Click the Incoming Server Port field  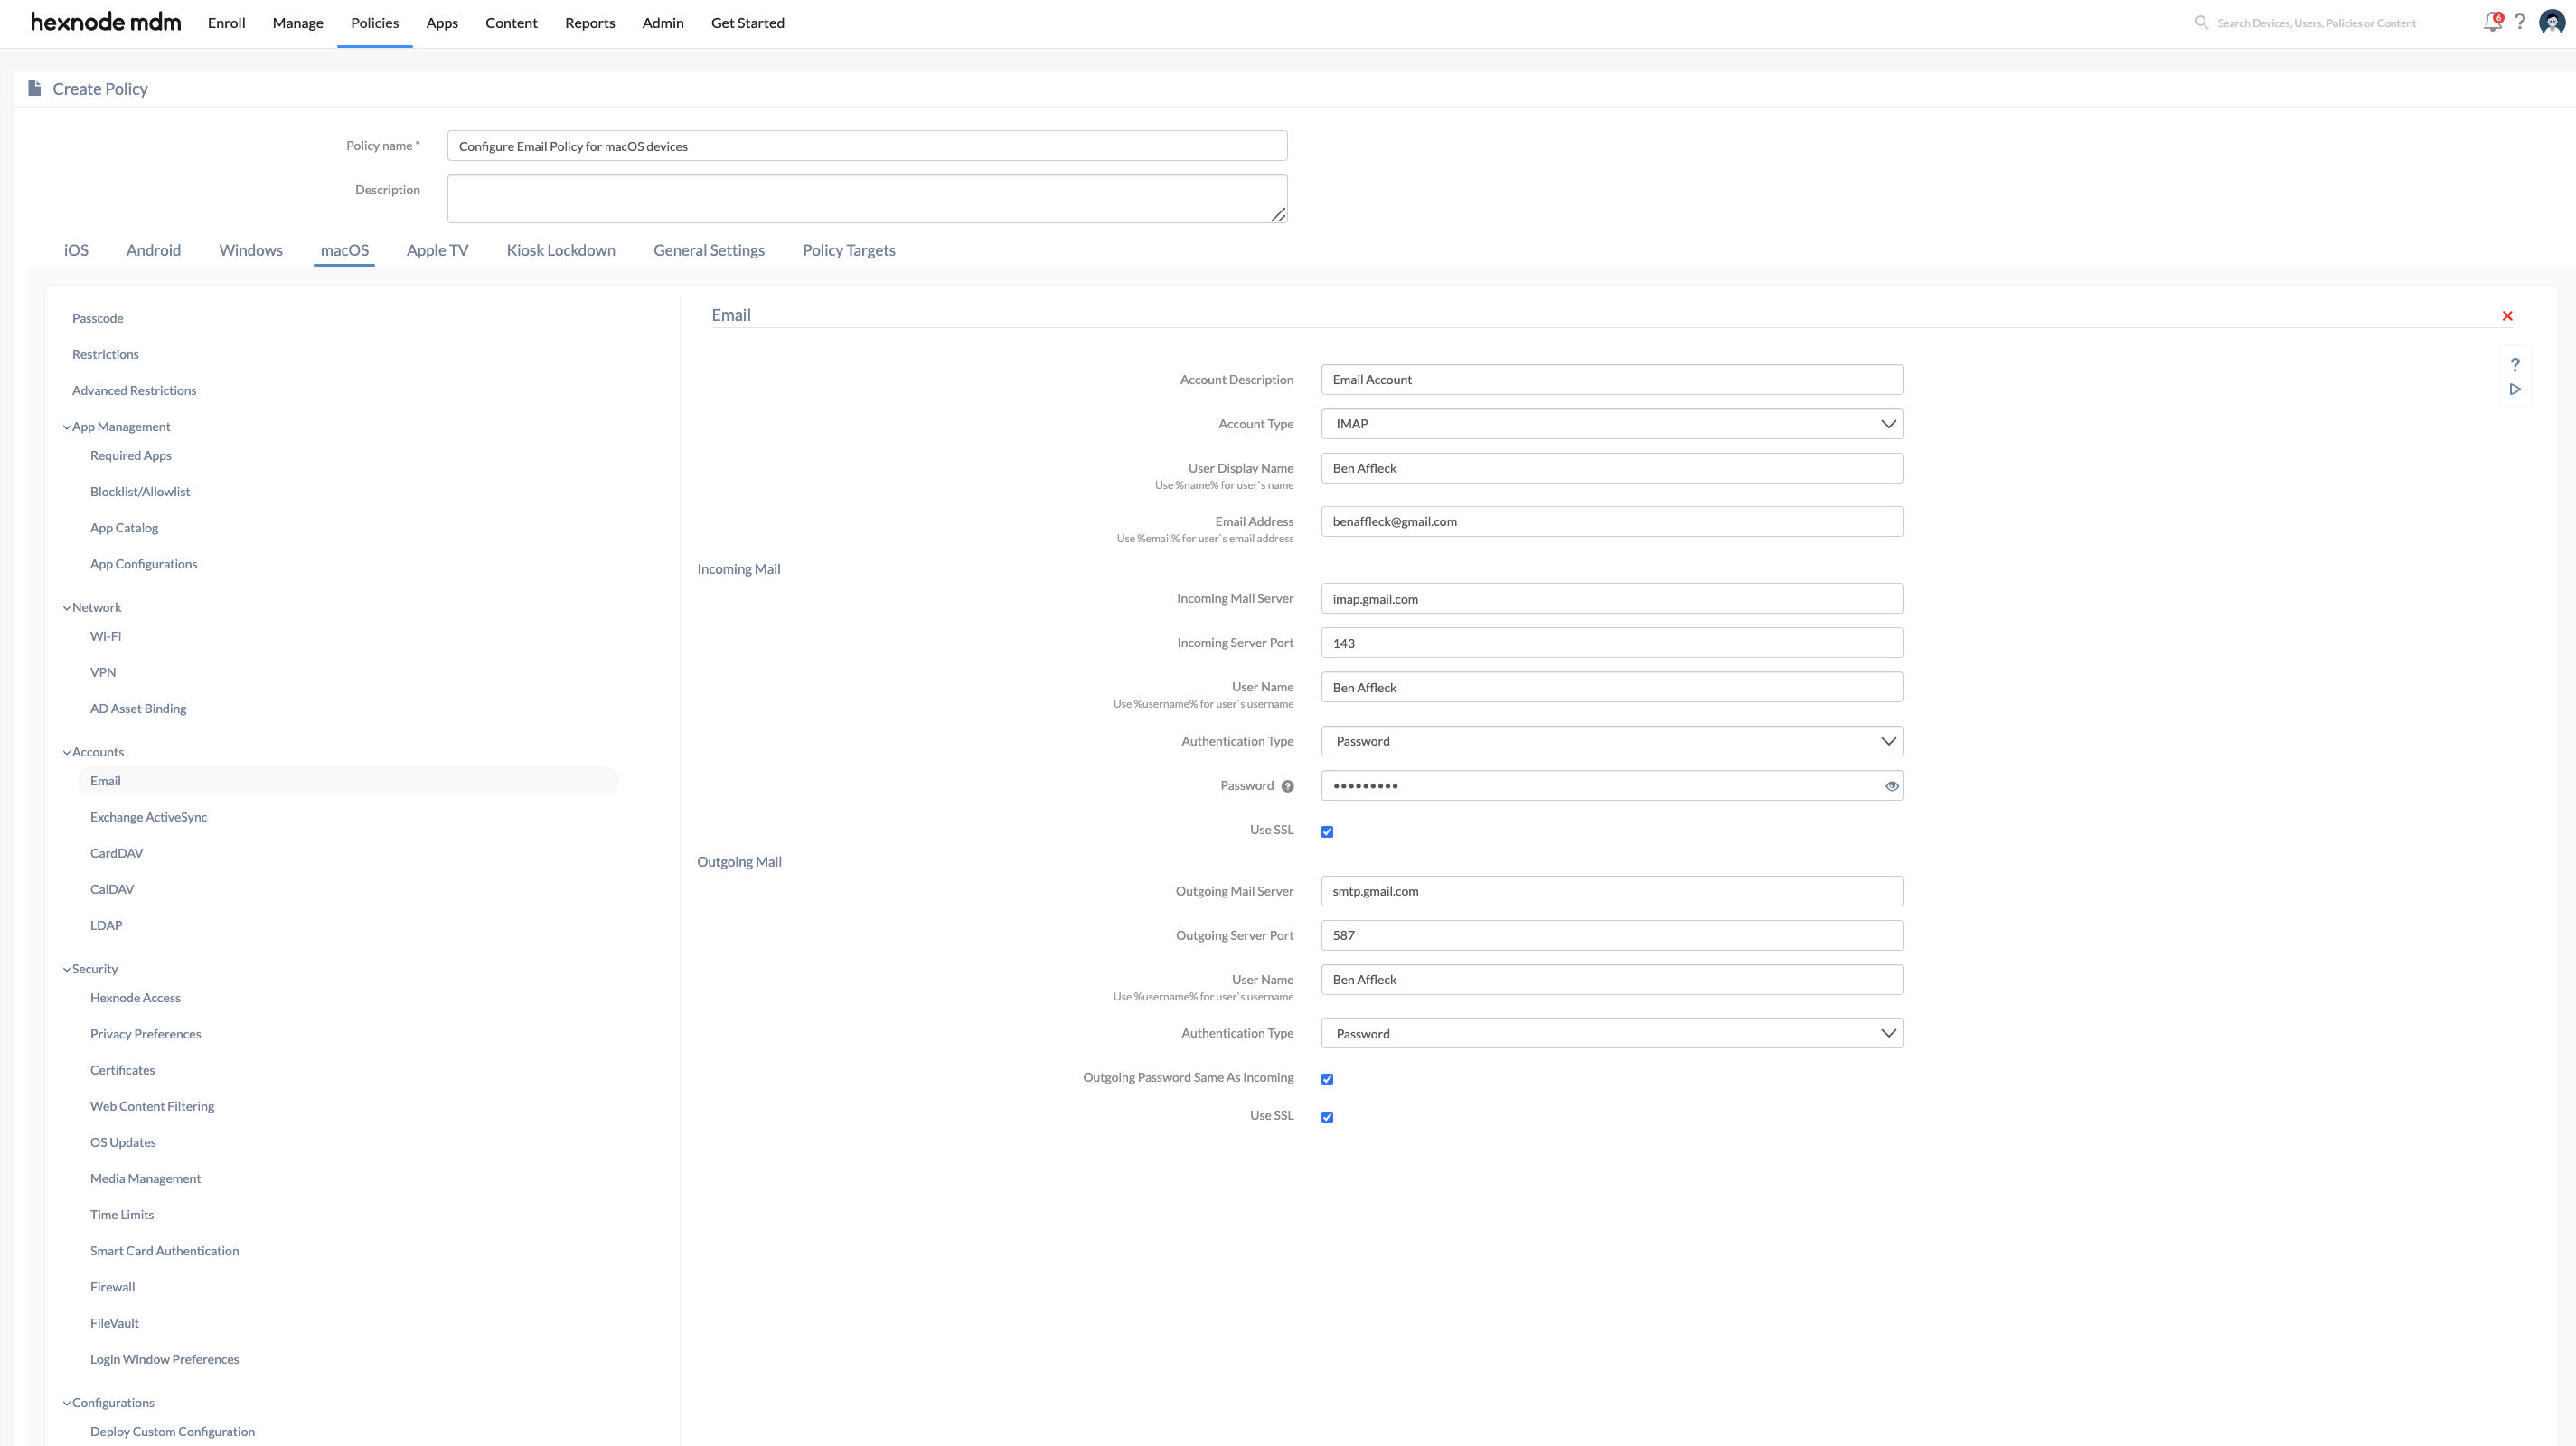pyautogui.click(x=1611, y=643)
